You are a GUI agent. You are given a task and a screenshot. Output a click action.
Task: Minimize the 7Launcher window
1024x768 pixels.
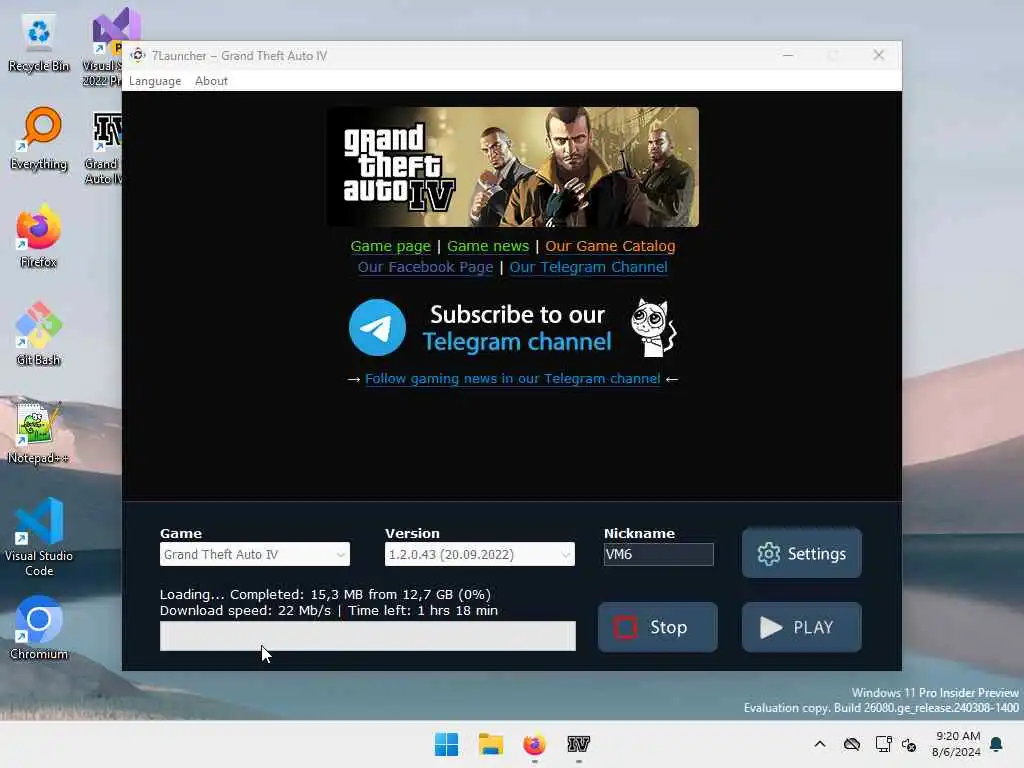[788, 56]
